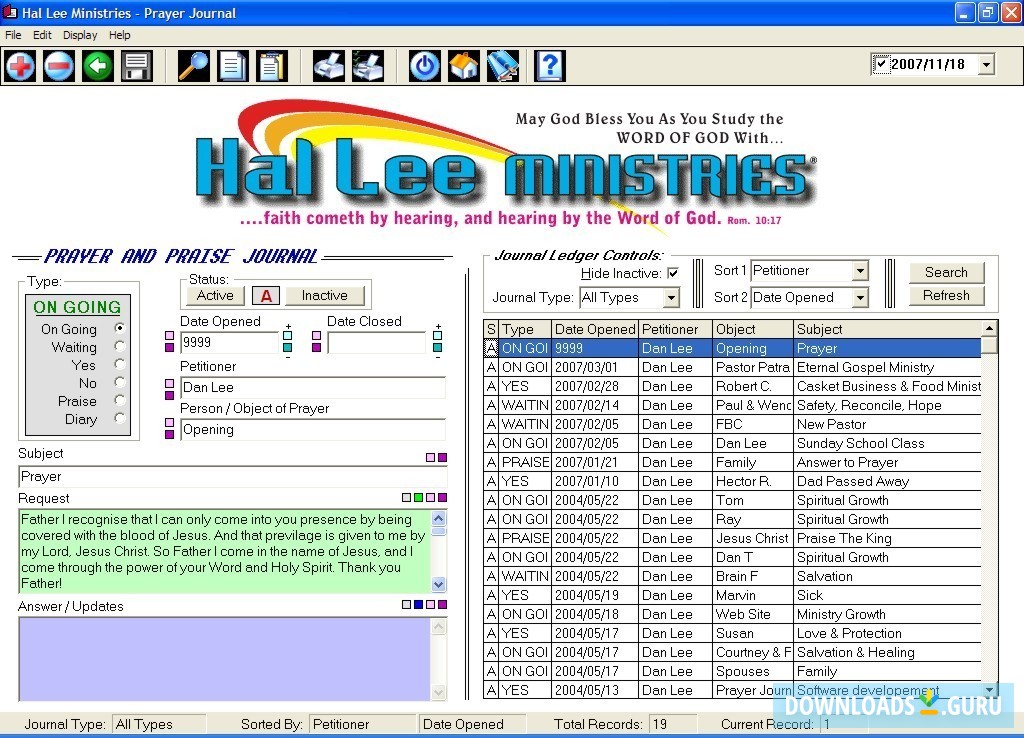The height and width of the screenshot is (738, 1024).
Task: Open the Edit menu
Action: [42, 35]
